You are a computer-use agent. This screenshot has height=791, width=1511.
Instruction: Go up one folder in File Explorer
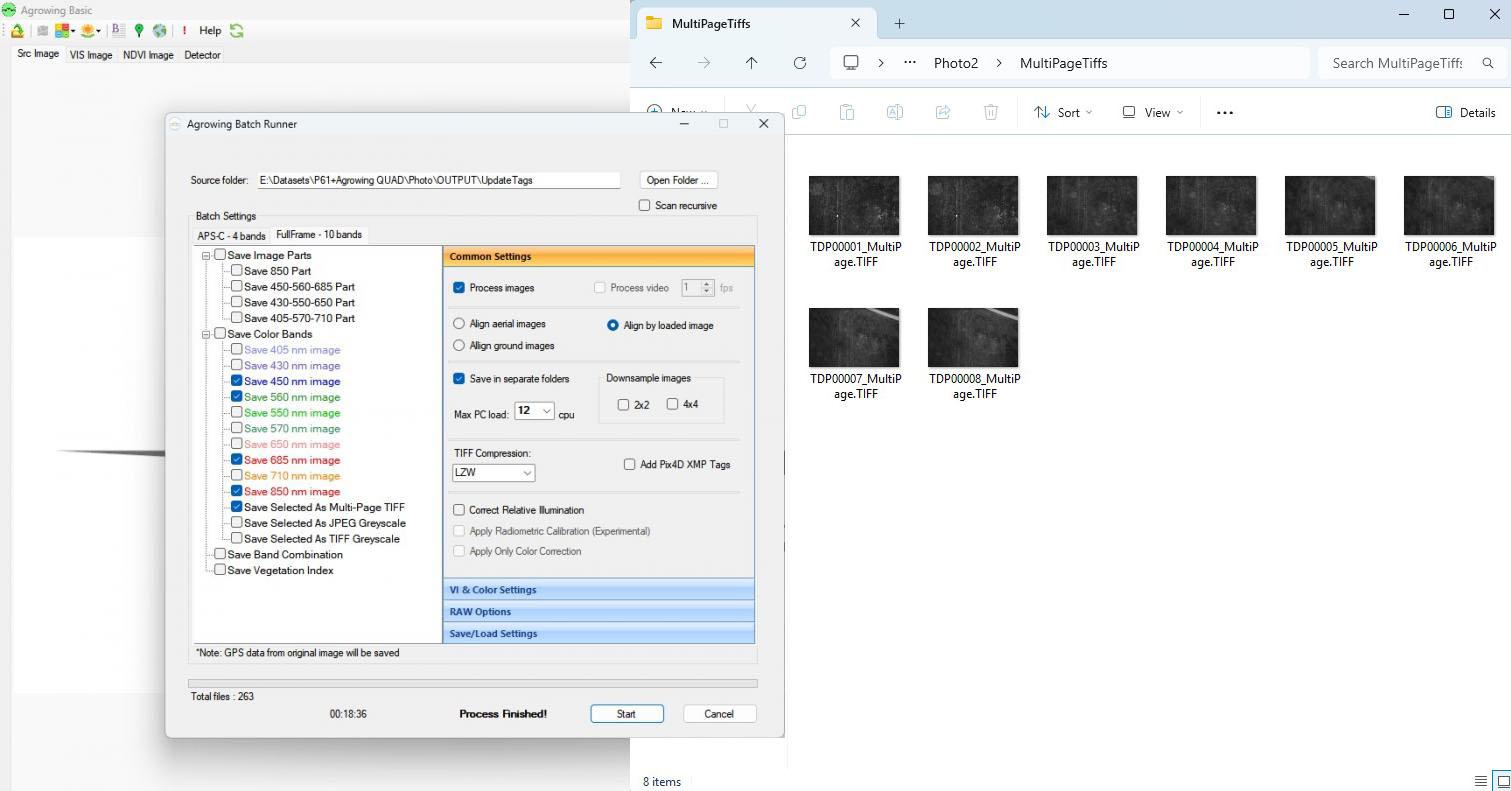click(751, 63)
